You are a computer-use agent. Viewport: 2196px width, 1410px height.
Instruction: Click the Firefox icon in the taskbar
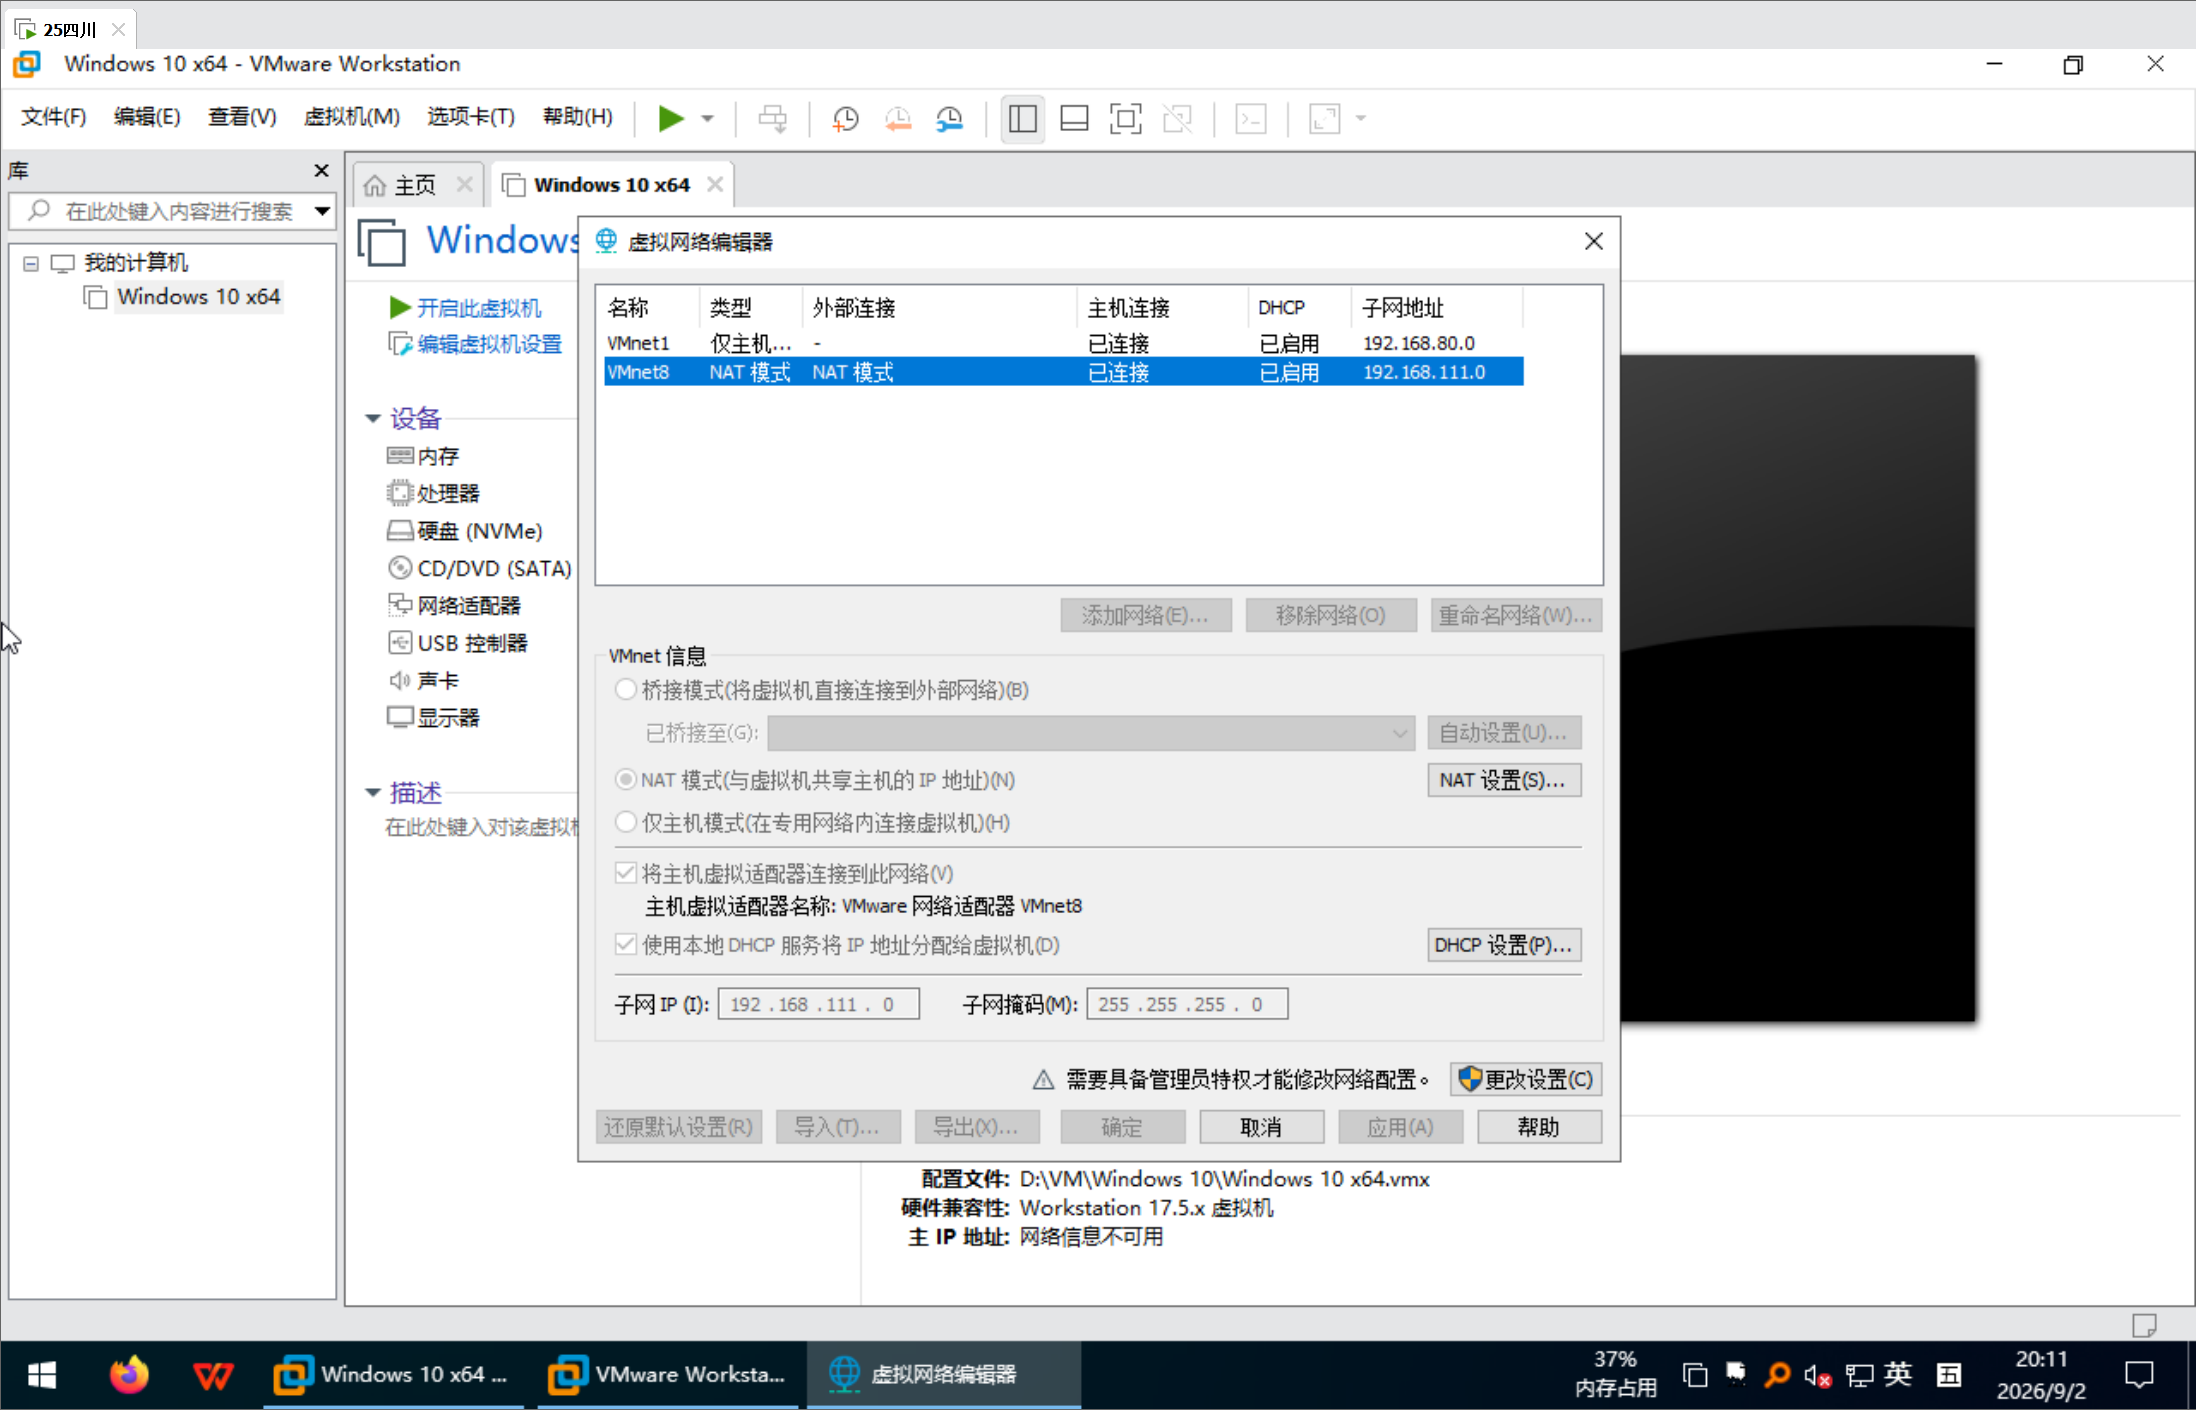tap(128, 1375)
